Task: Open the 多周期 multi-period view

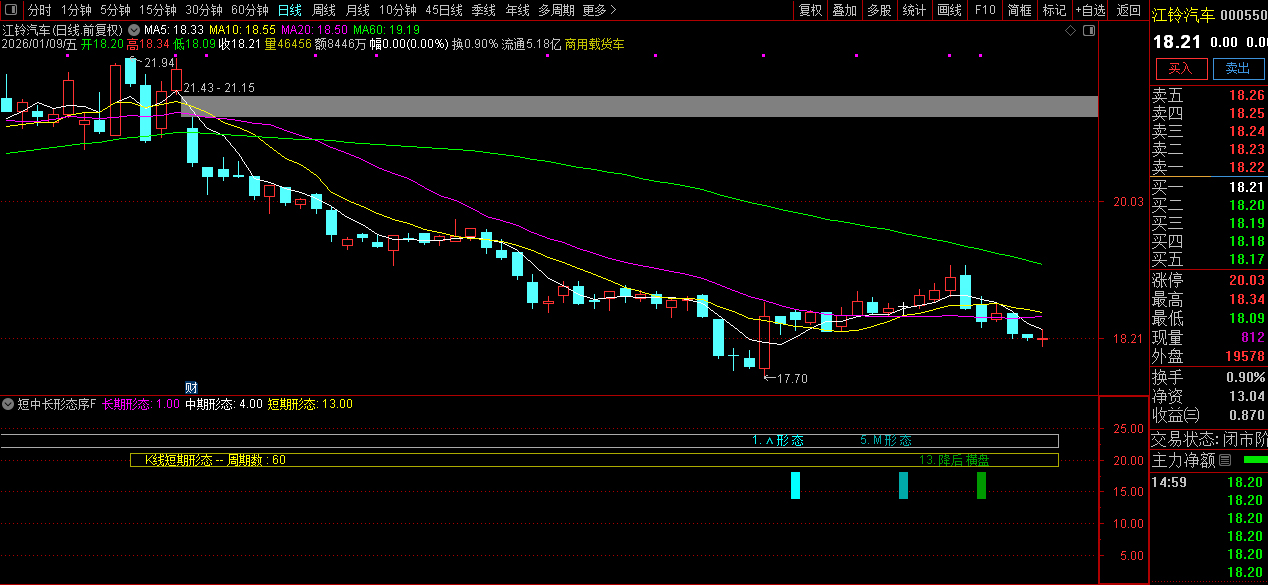Action: [x=556, y=10]
